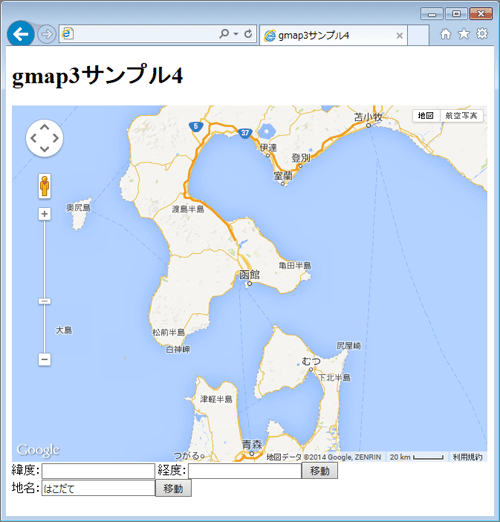Screen dimensions: 500x522
Task: Click the 地名 field containing はこだて
Action: (98, 488)
